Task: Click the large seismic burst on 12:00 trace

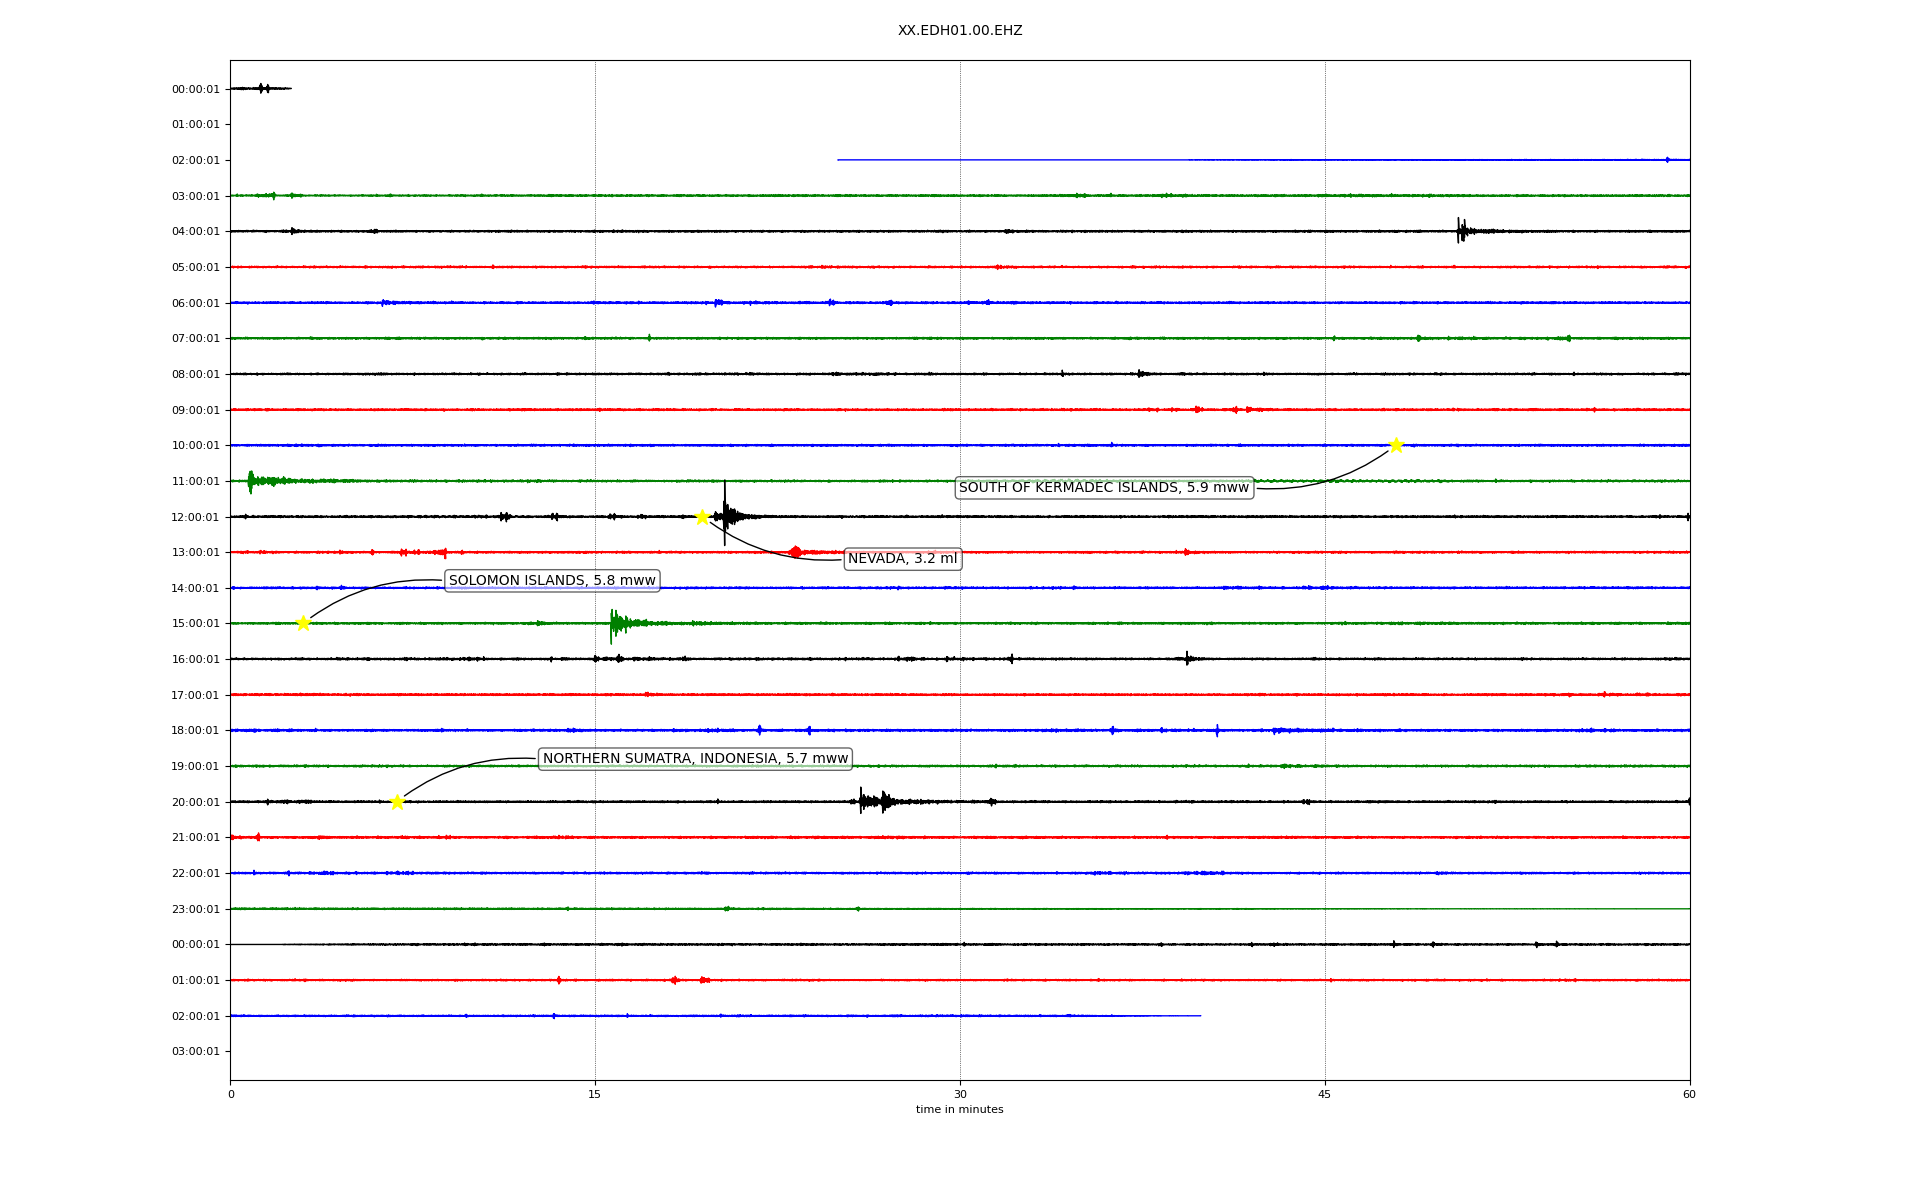Action: pyautogui.click(x=727, y=516)
